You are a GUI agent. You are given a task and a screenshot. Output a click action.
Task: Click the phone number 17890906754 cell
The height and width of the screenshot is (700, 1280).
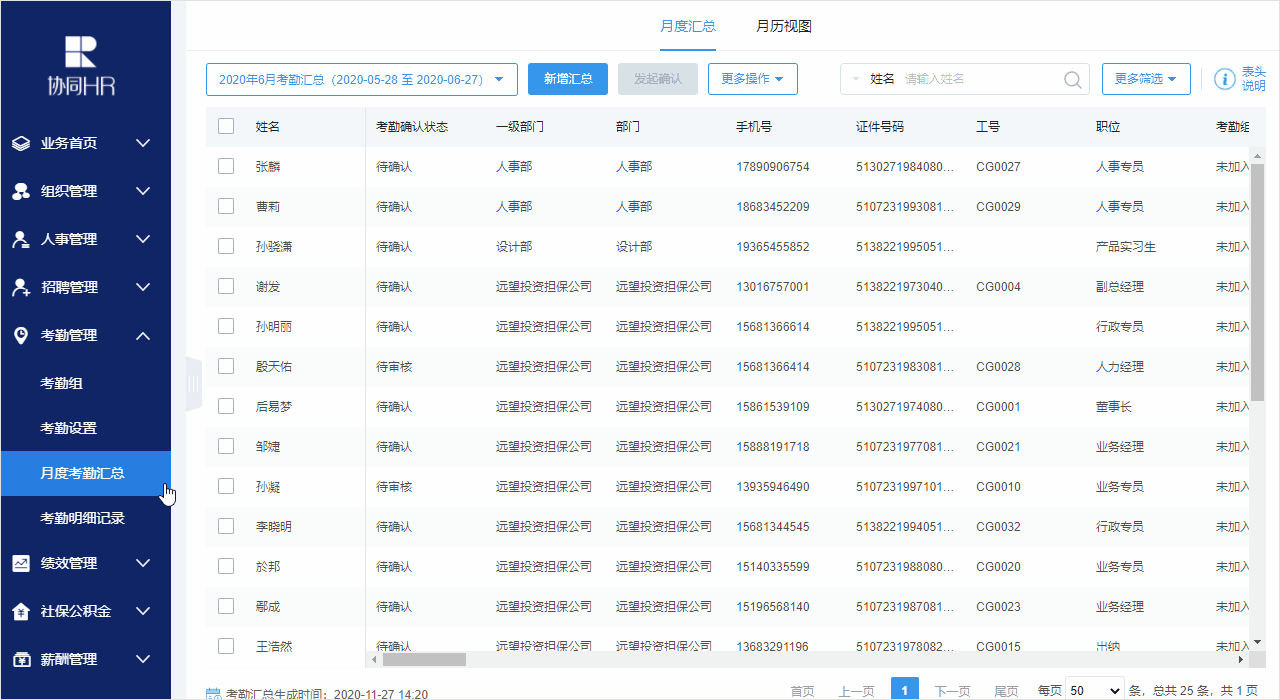click(x=773, y=167)
